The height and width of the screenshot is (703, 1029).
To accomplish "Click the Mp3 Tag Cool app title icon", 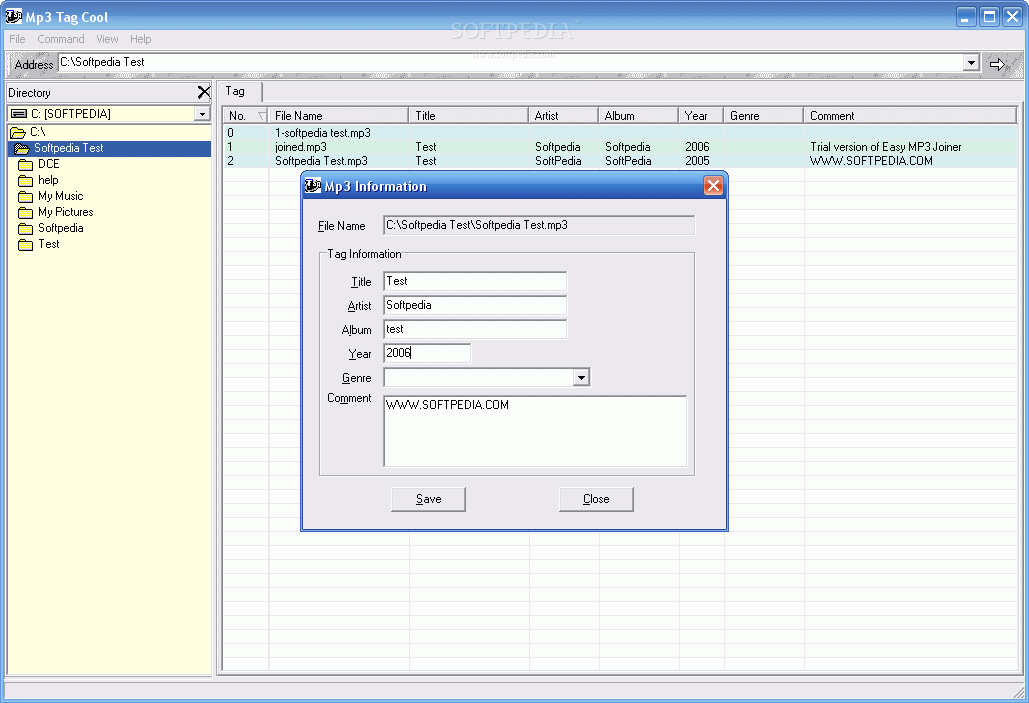I will [x=14, y=16].
